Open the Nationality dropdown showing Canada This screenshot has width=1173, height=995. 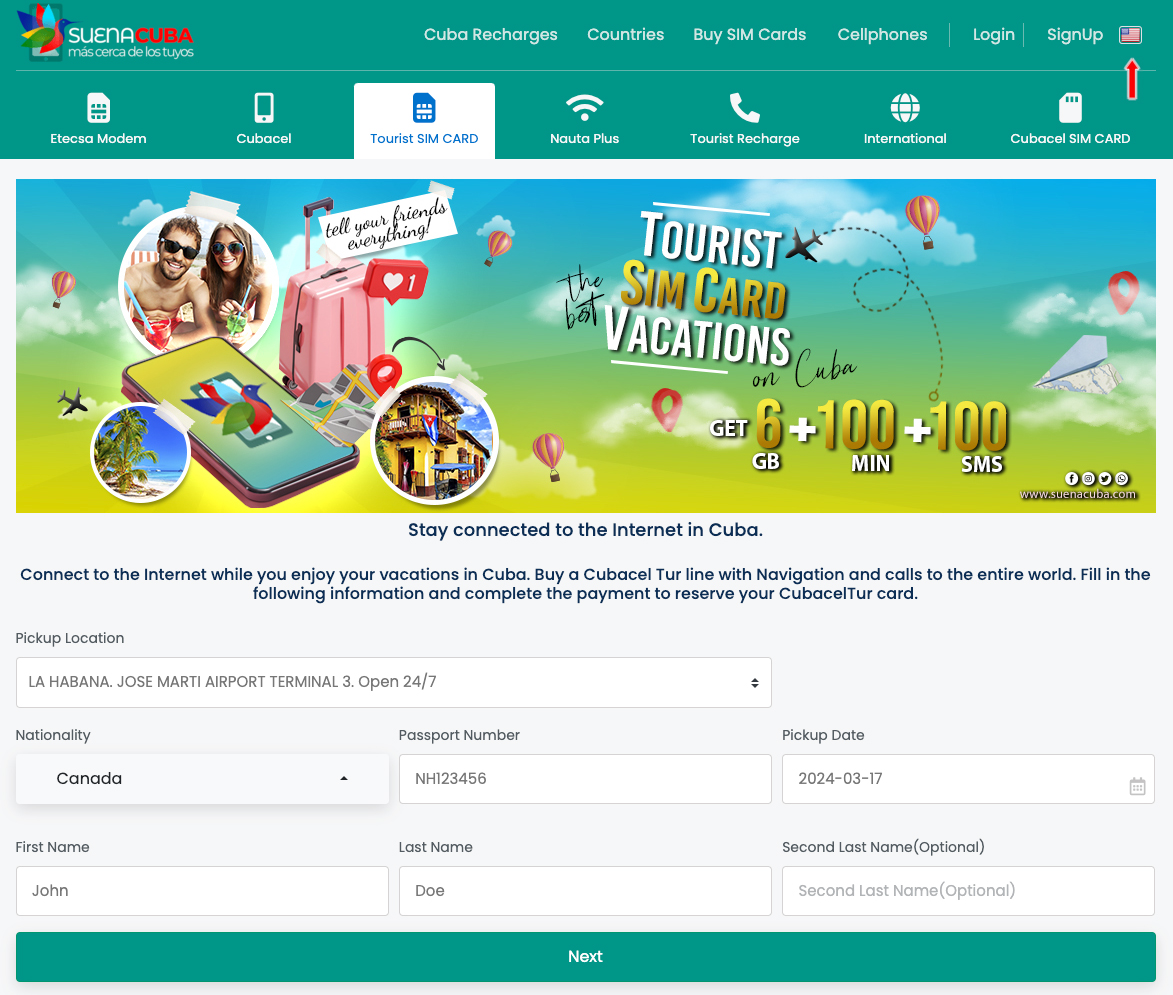(202, 779)
